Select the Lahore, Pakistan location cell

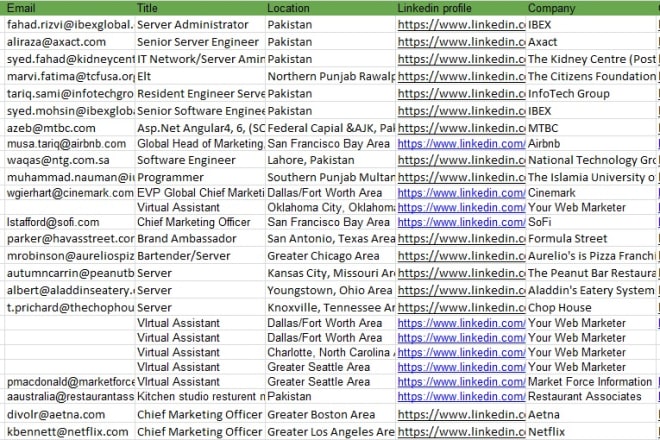(x=330, y=160)
